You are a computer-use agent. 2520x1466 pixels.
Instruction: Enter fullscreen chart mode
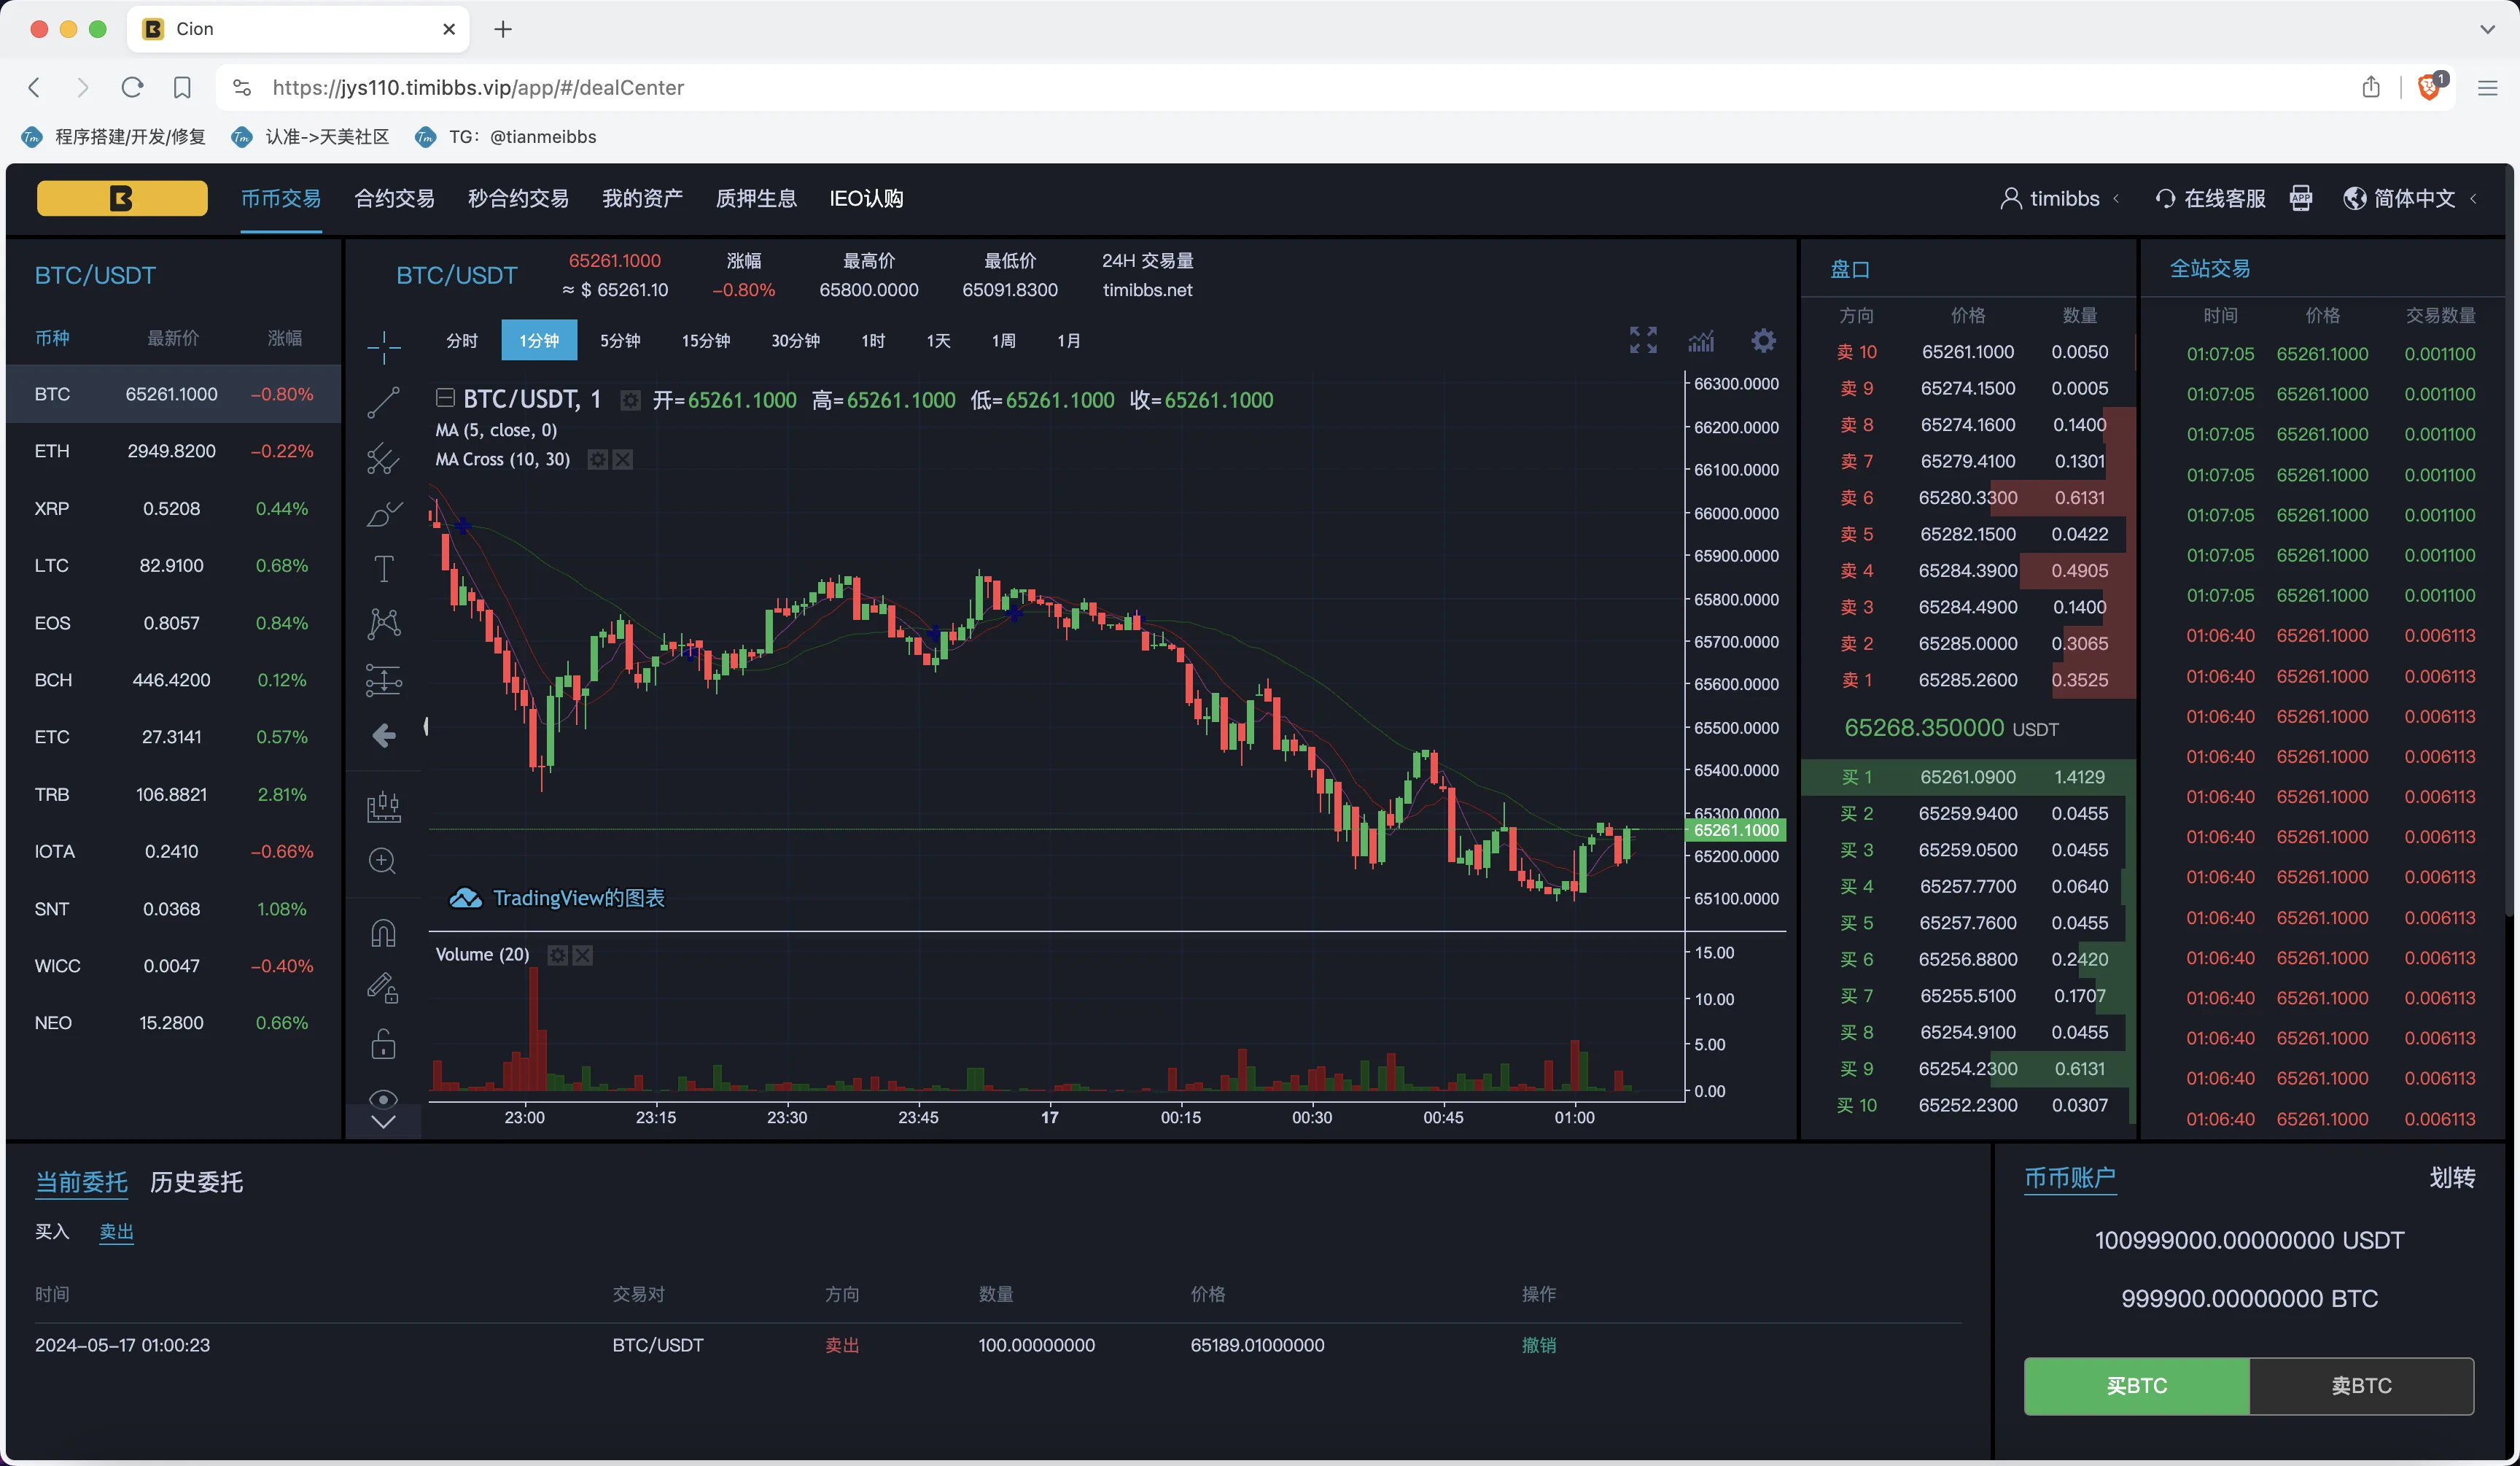pos(1643,341)
